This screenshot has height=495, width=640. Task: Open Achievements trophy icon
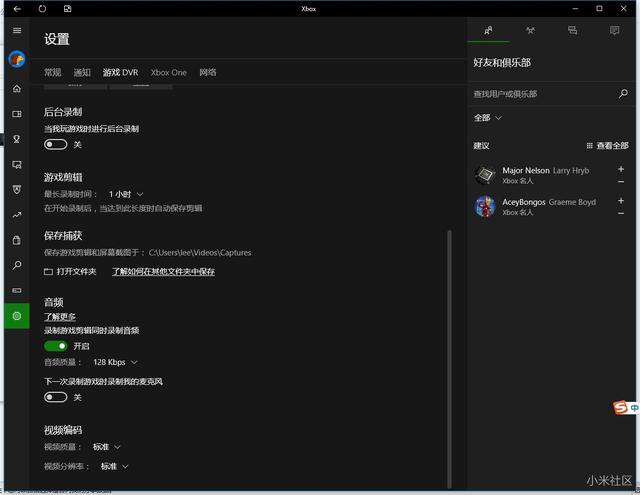pyautogui.click(x=17, y=139)
